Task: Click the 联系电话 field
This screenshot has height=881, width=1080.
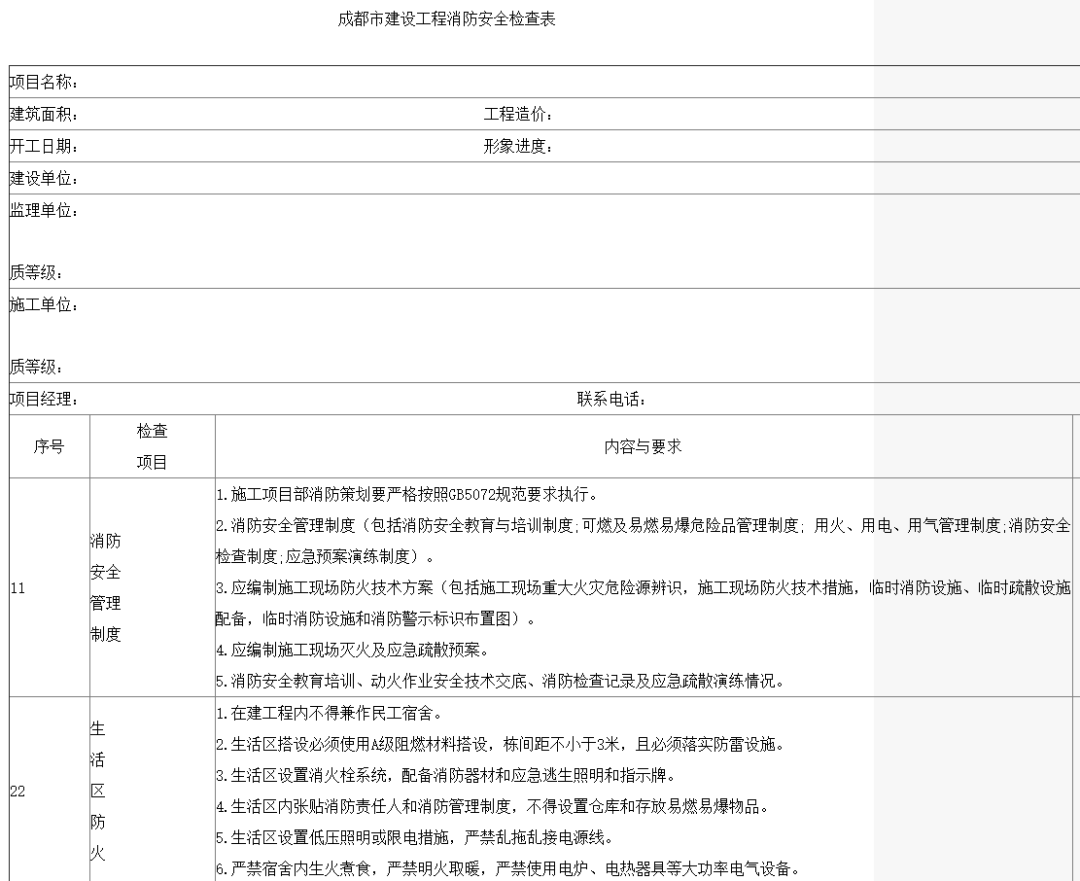Action: coord(610,400)
